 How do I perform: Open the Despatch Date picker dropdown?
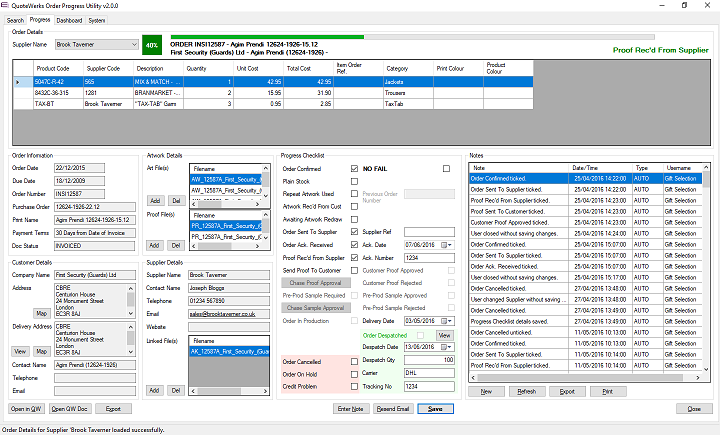[448, 346]
